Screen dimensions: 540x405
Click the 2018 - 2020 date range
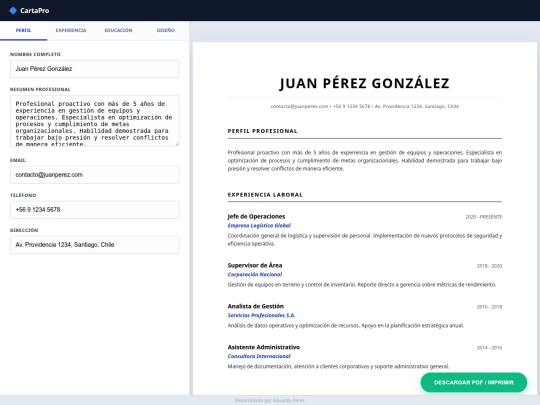(x=489, y=266)
